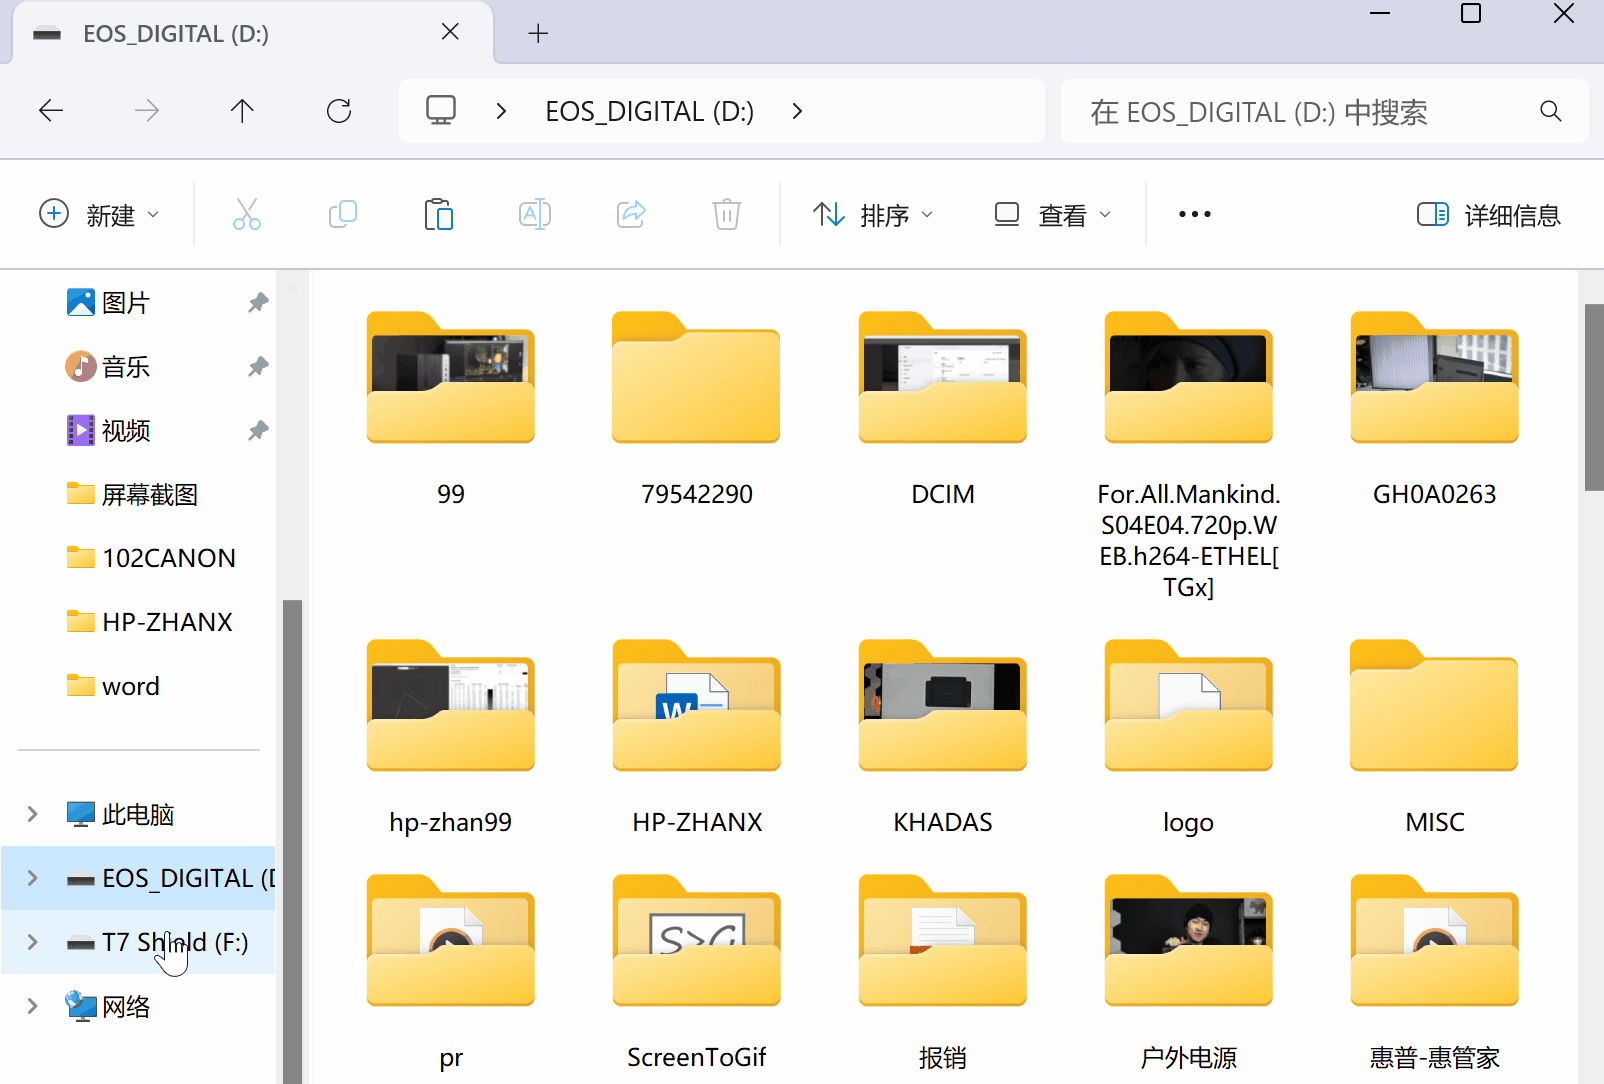Screen dimensions: 1604x1084
Task: Unpin 图片 using its pin icon
Action: click(x=258, y=302)
